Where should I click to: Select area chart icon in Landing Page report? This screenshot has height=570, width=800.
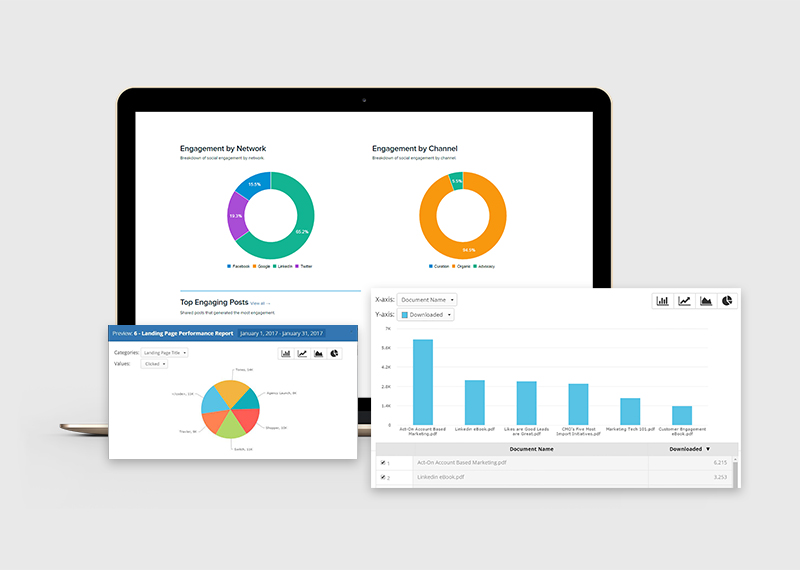coord(318,353)
